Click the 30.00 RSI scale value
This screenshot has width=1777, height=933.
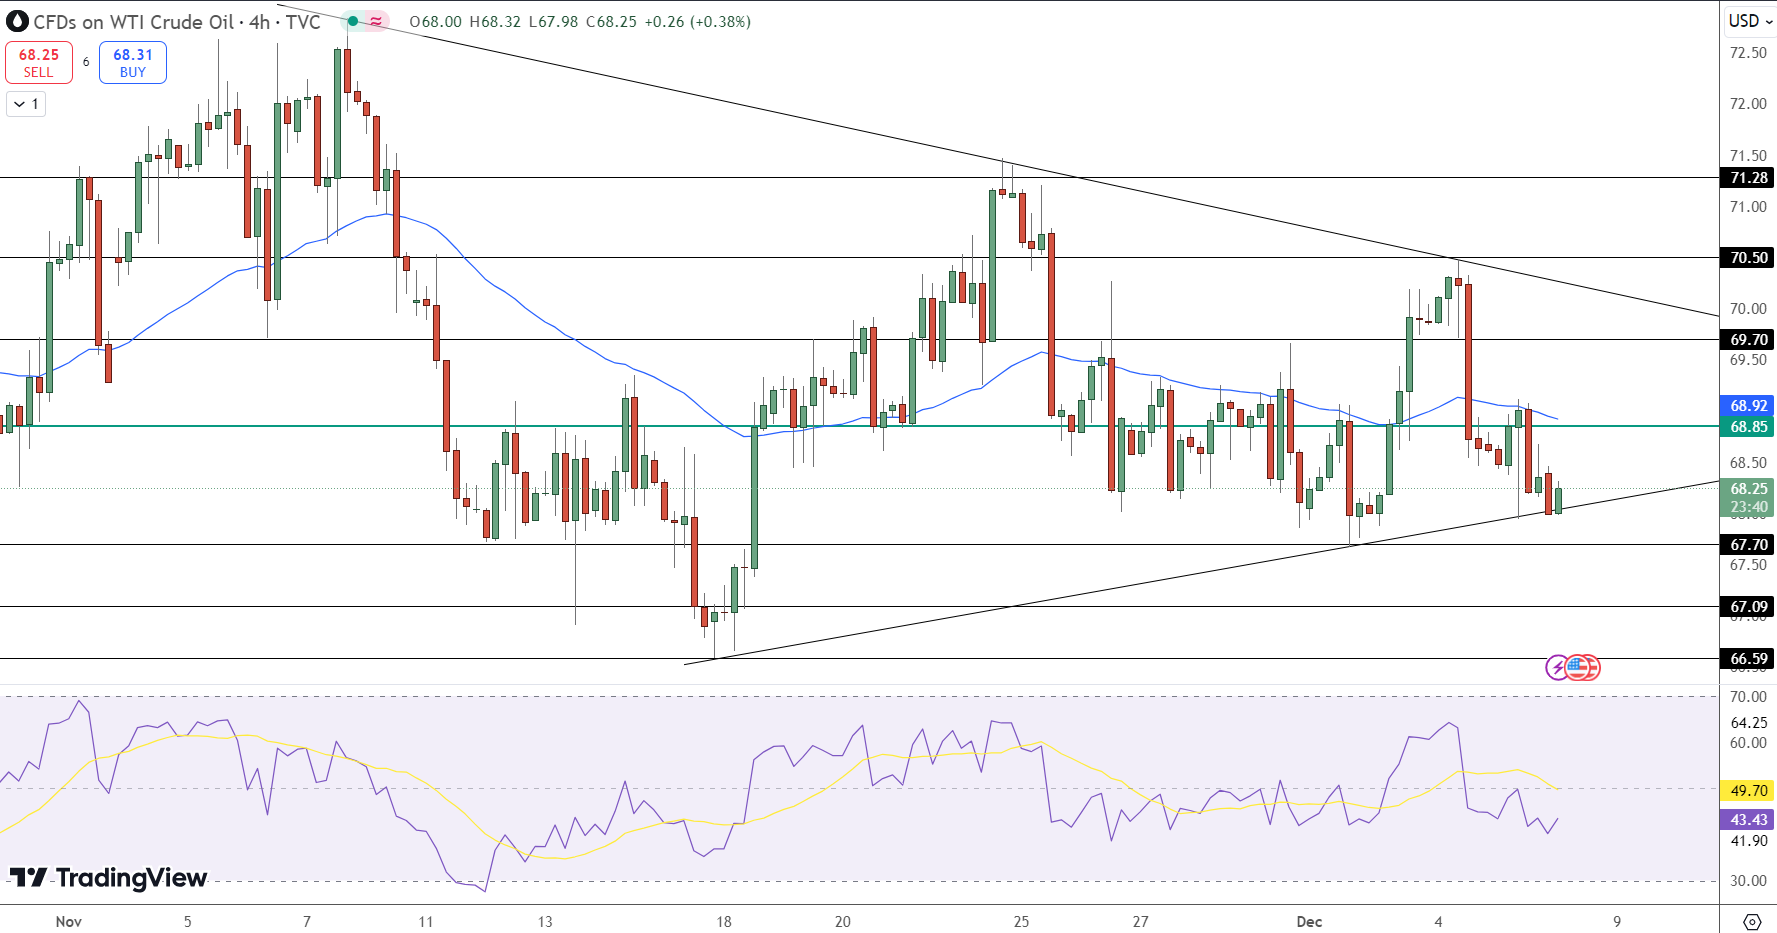point(1748,881)
